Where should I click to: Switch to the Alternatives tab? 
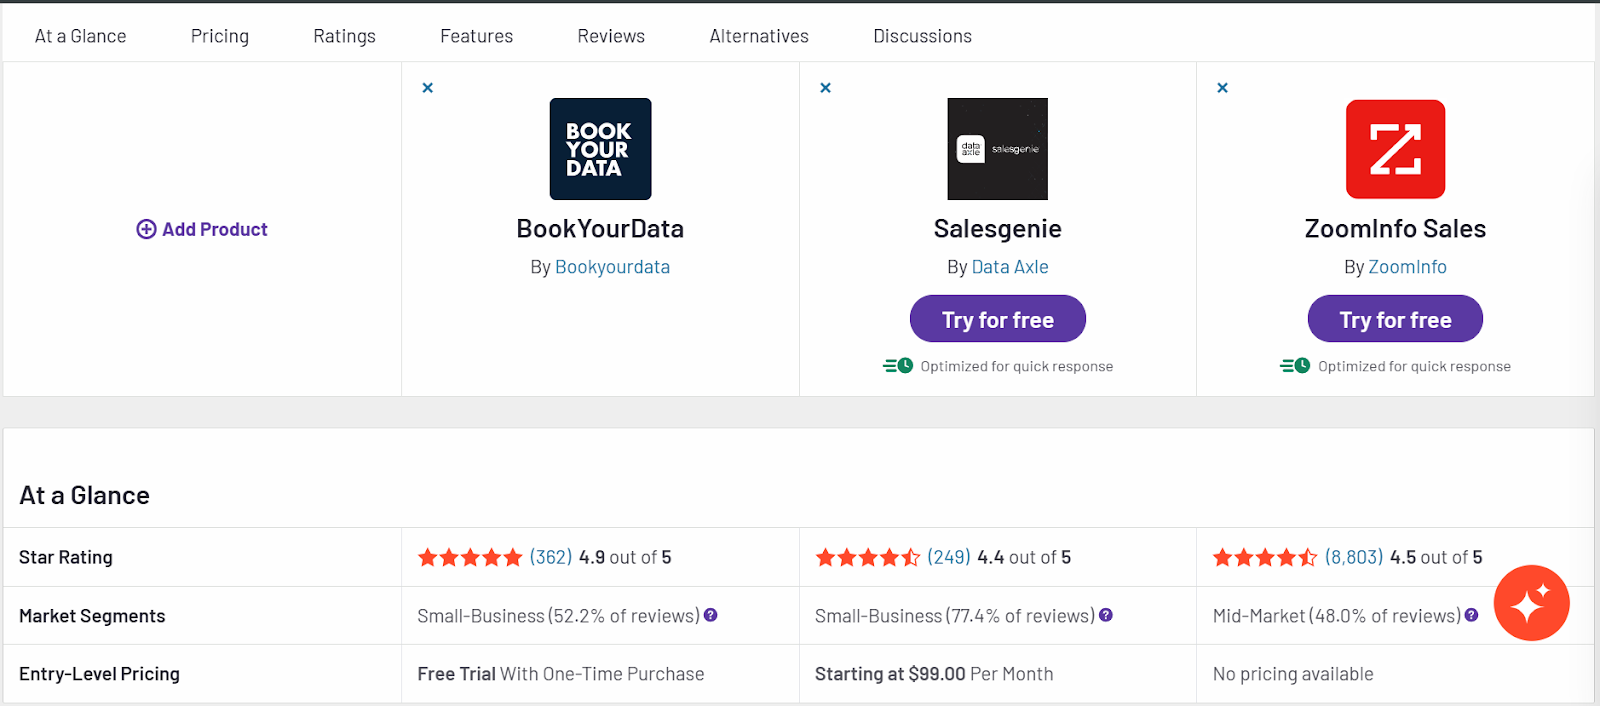(759, 36)
